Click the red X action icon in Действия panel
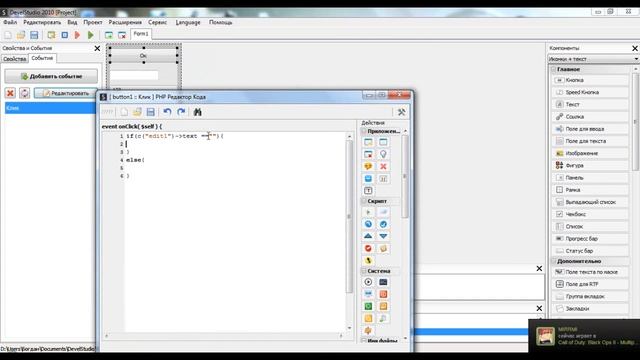The width and height of the screenshot is (640, 360). 383,167
